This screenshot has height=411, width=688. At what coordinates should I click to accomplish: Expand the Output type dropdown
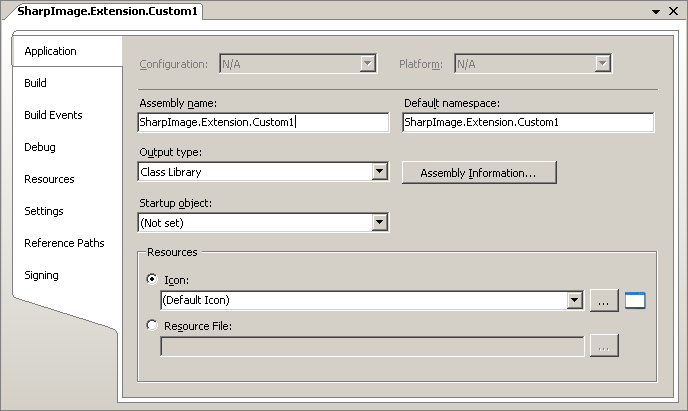(379, 172)
